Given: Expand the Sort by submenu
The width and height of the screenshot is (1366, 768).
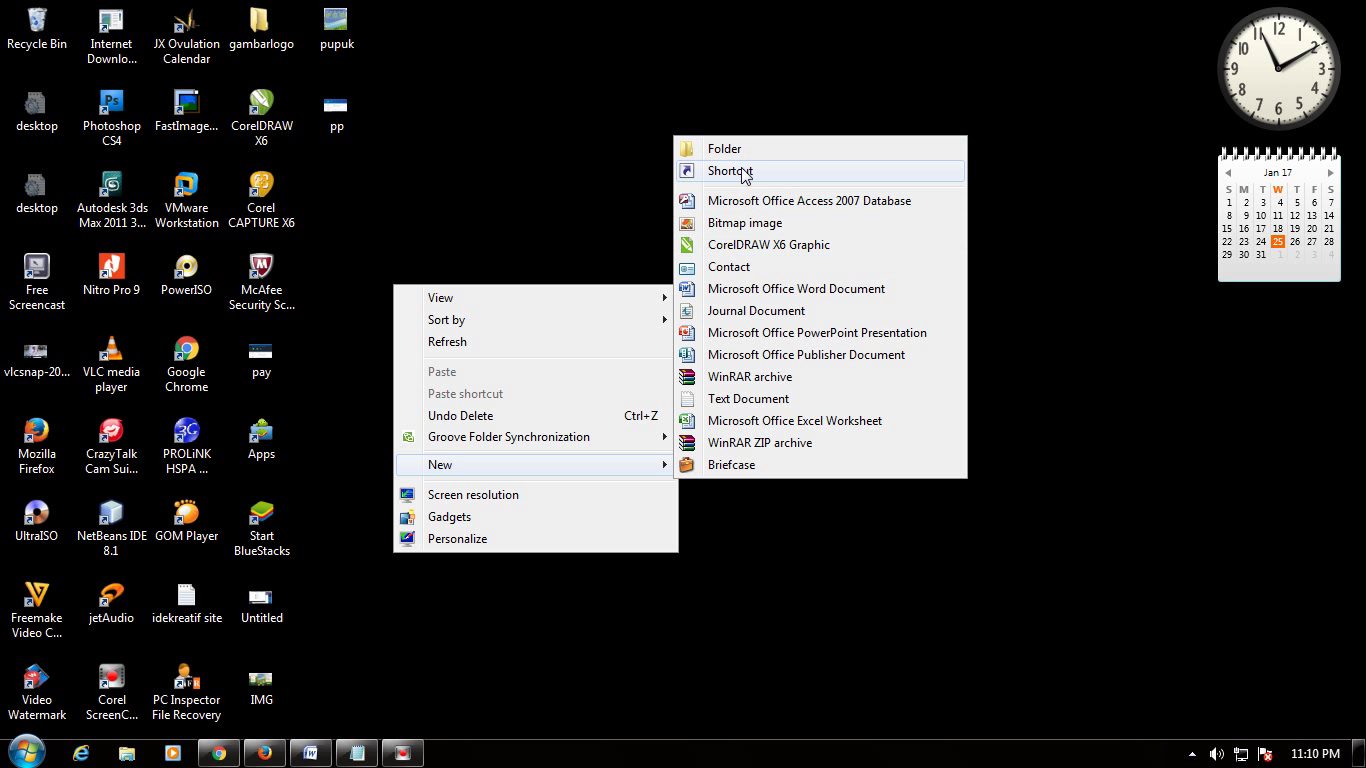Looking at the screenshot, I should click(x=446, y=319).
